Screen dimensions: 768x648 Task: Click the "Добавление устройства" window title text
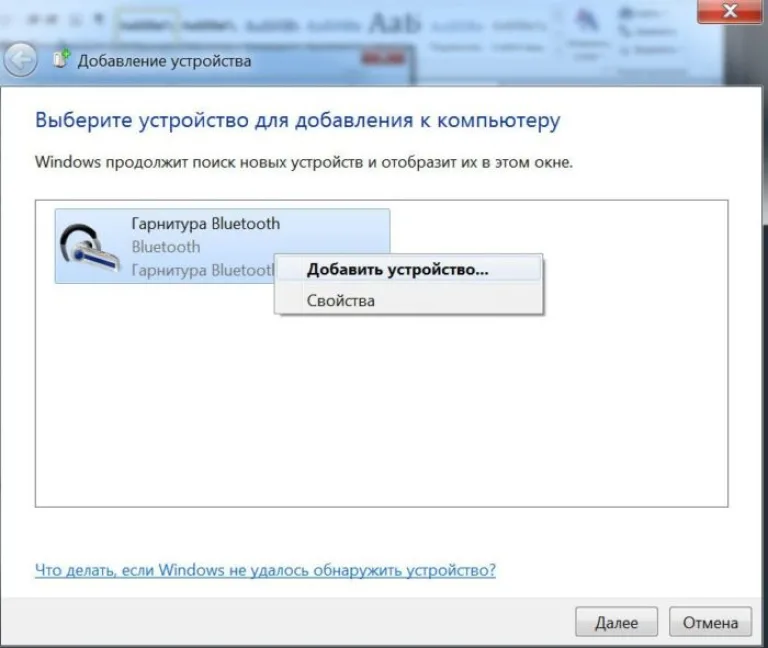(165, 61)
